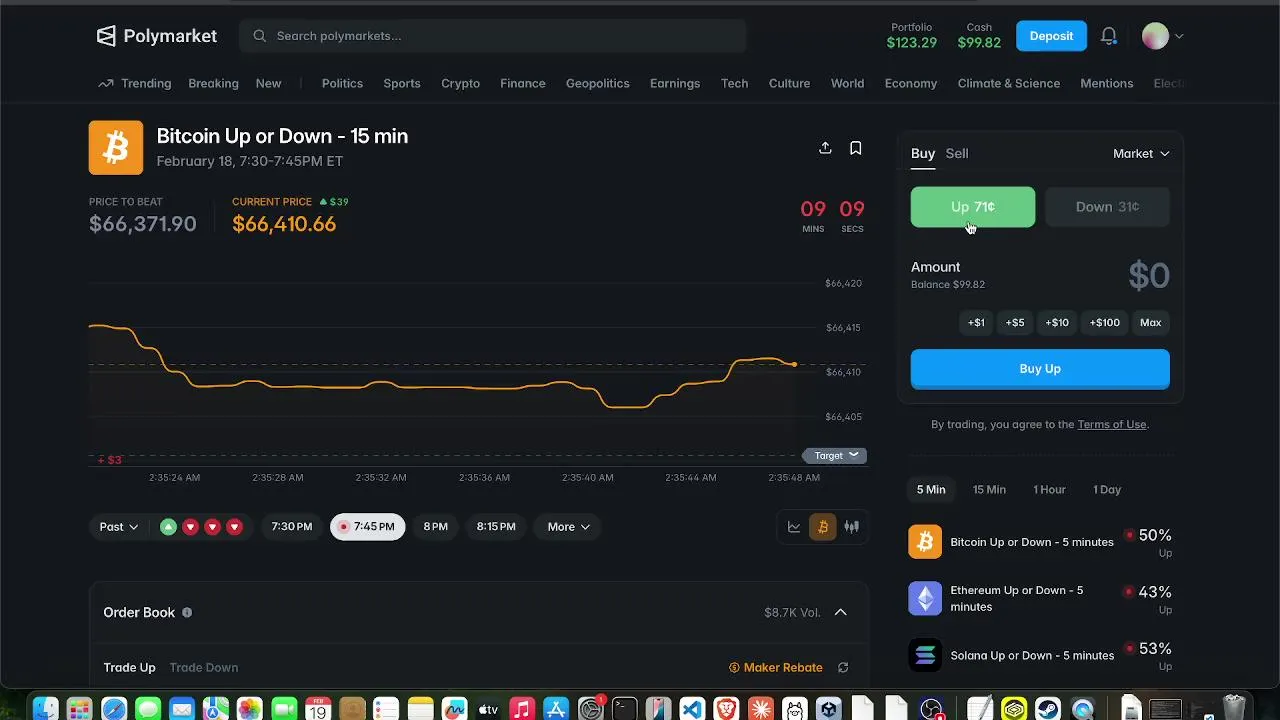
Task: Open the Politics category
Action: [342, 83]
